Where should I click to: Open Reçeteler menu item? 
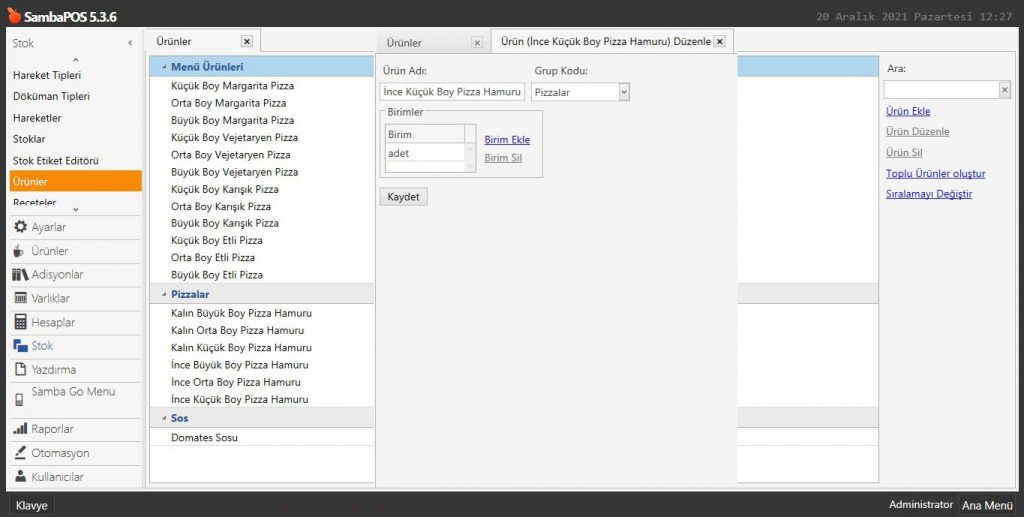point(35,202)
